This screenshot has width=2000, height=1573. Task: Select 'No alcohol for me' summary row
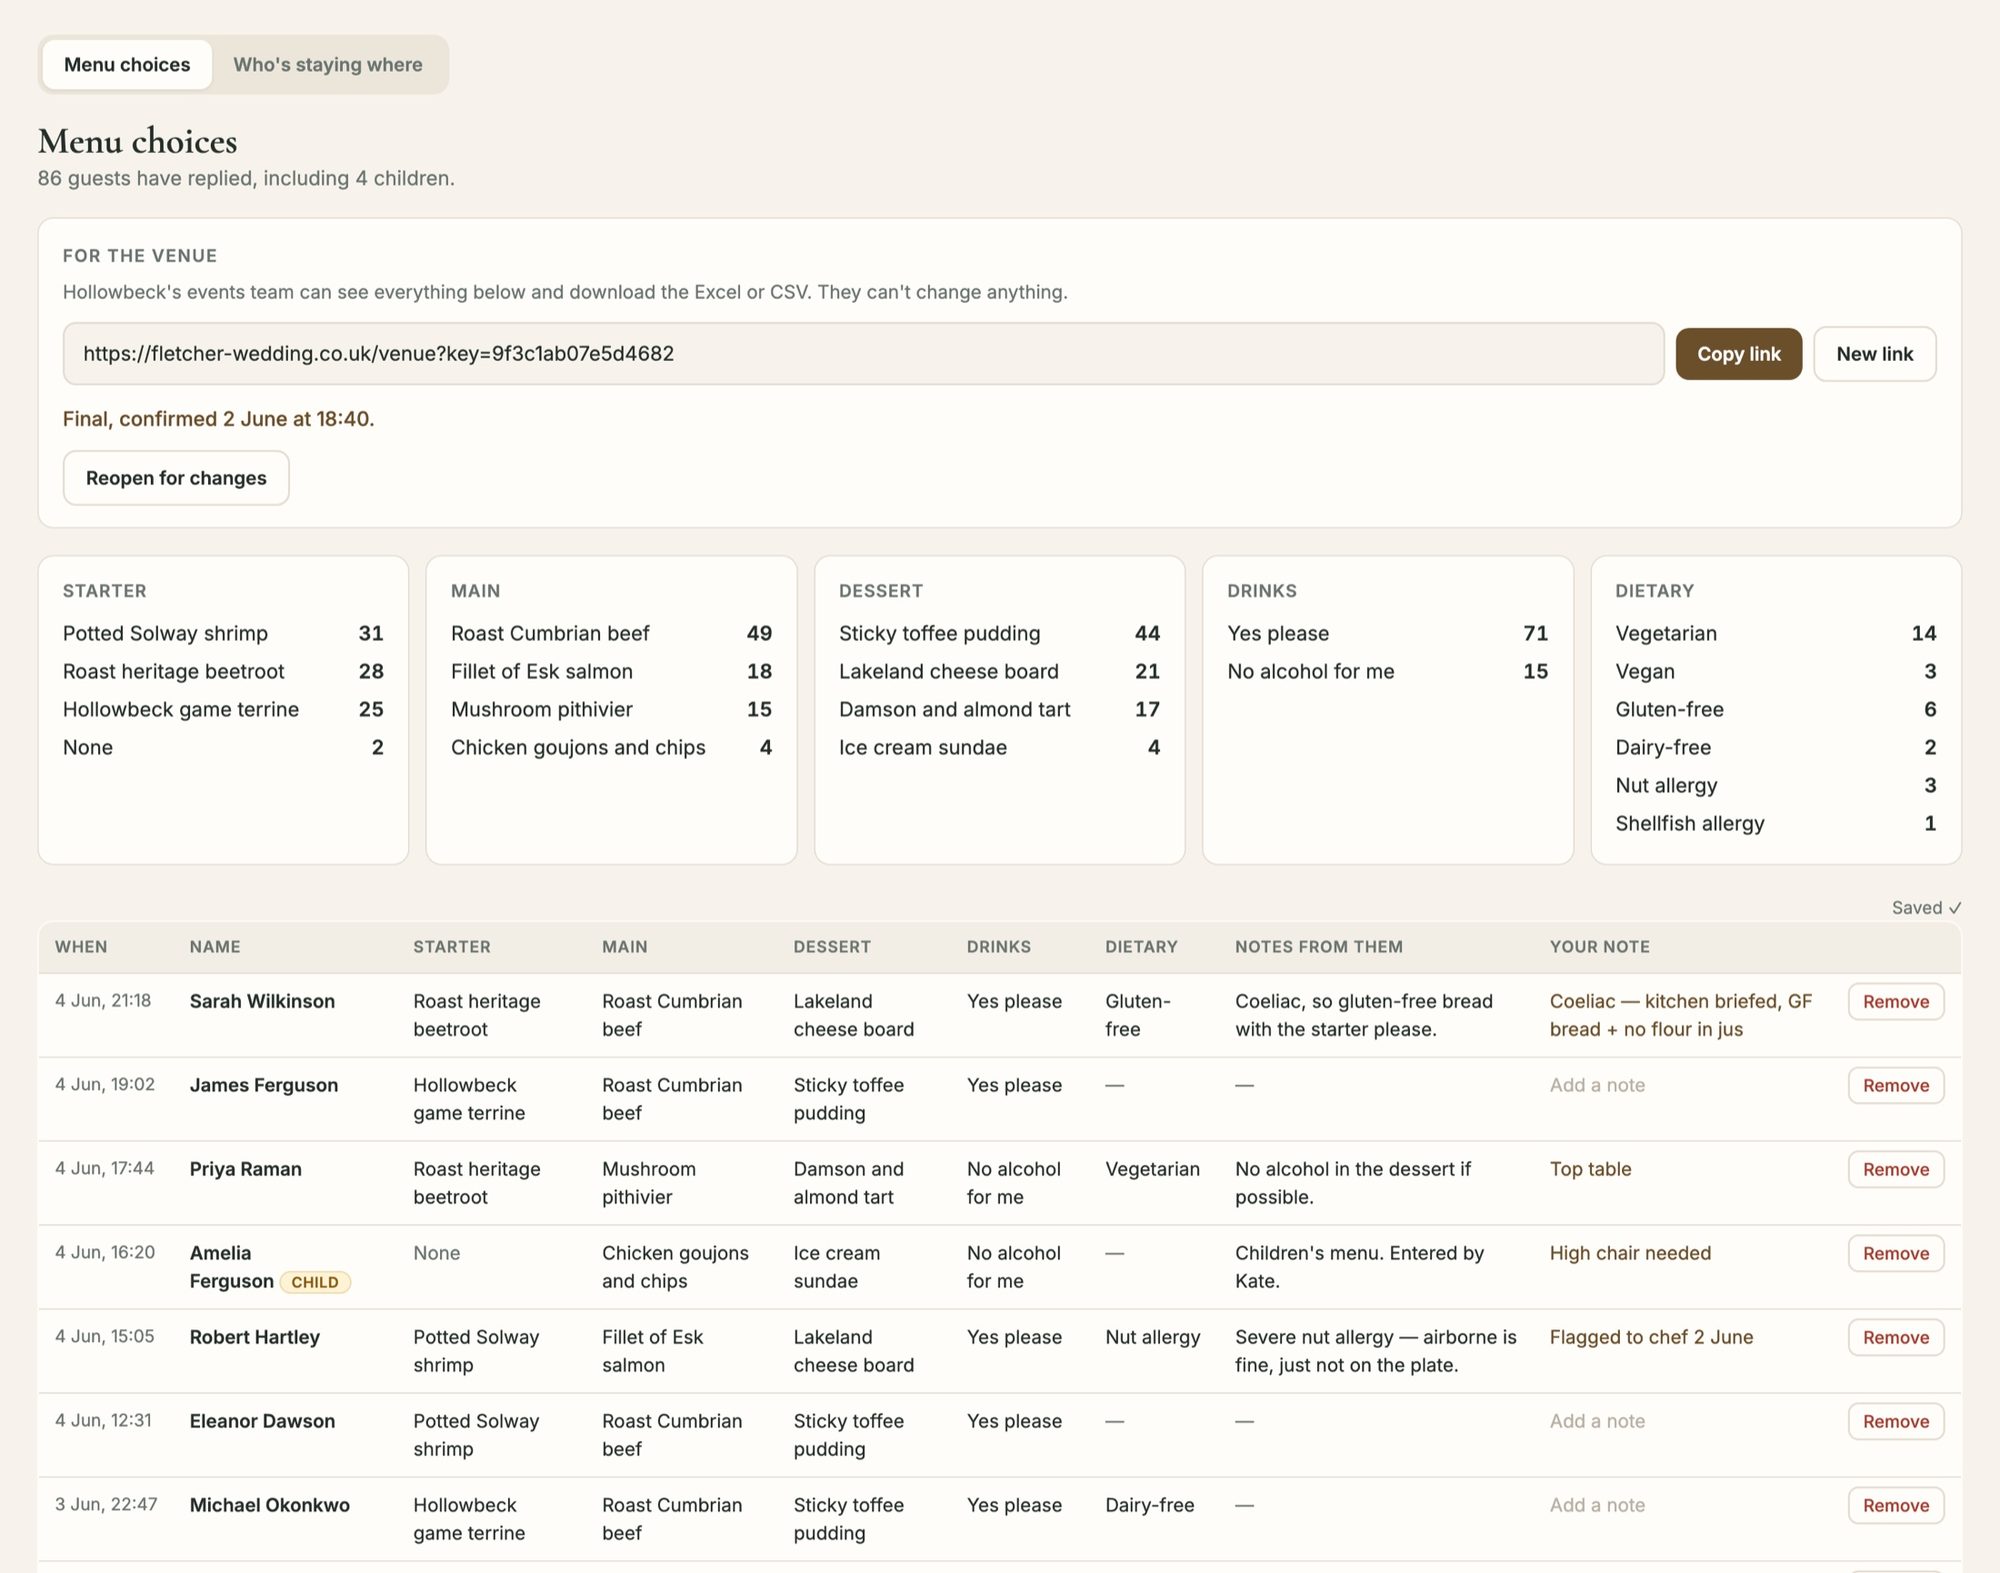1387,672
